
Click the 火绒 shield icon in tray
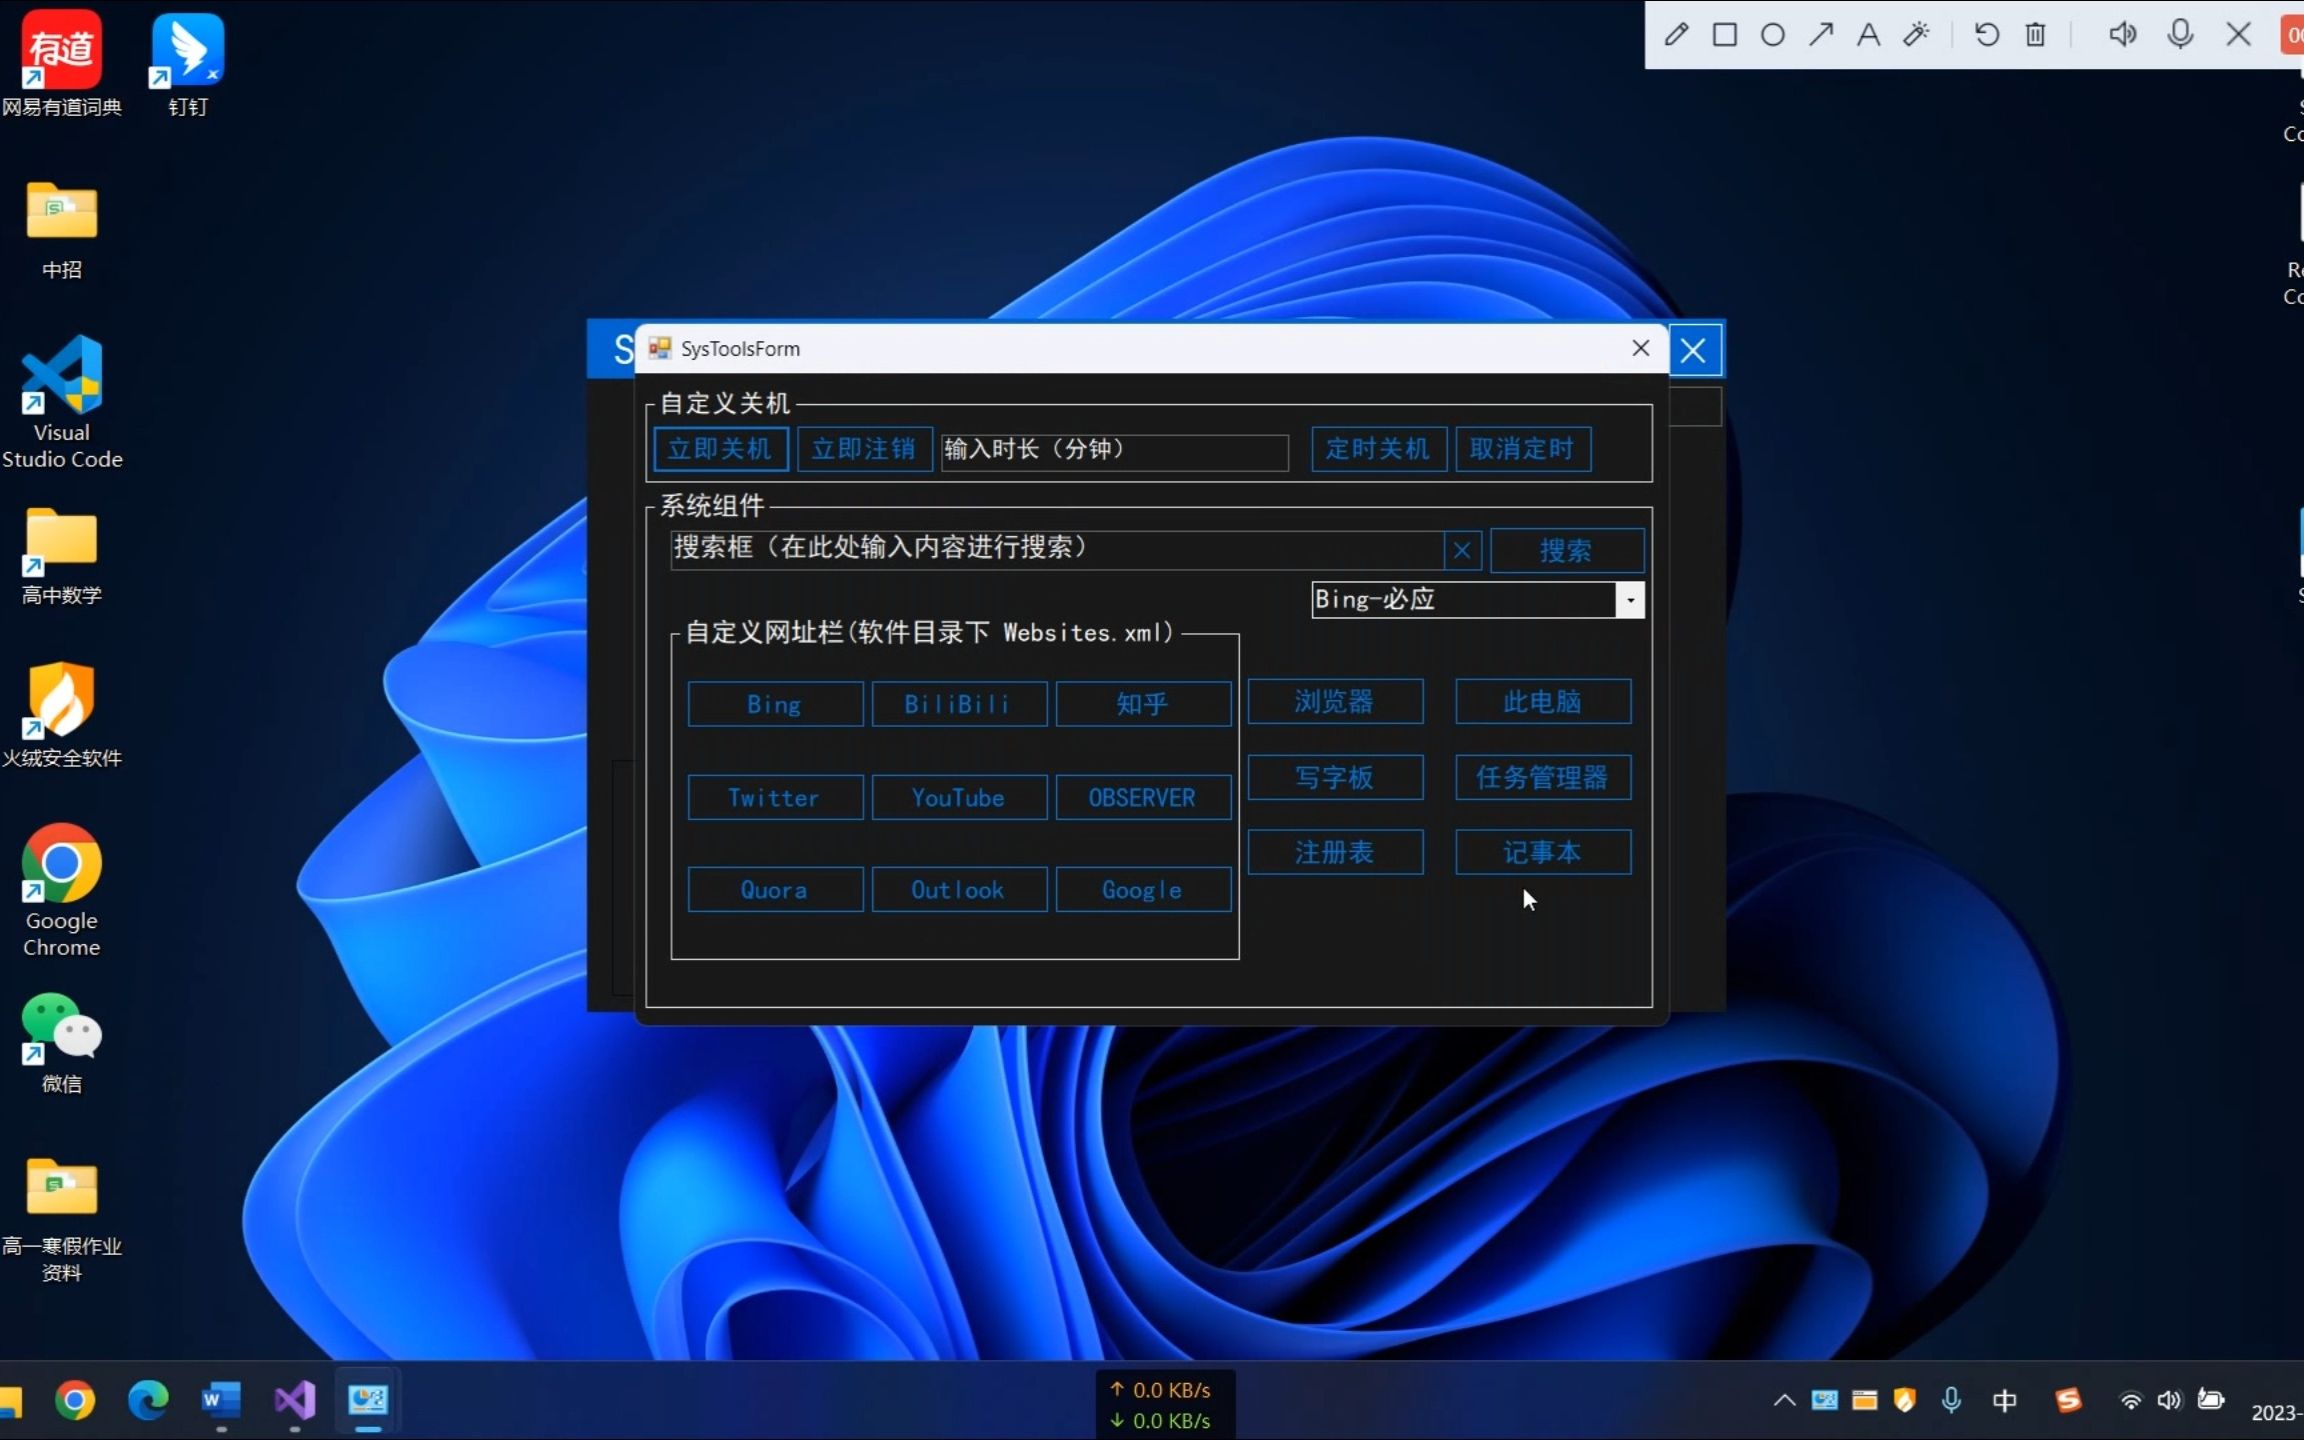[1904, 1400]
